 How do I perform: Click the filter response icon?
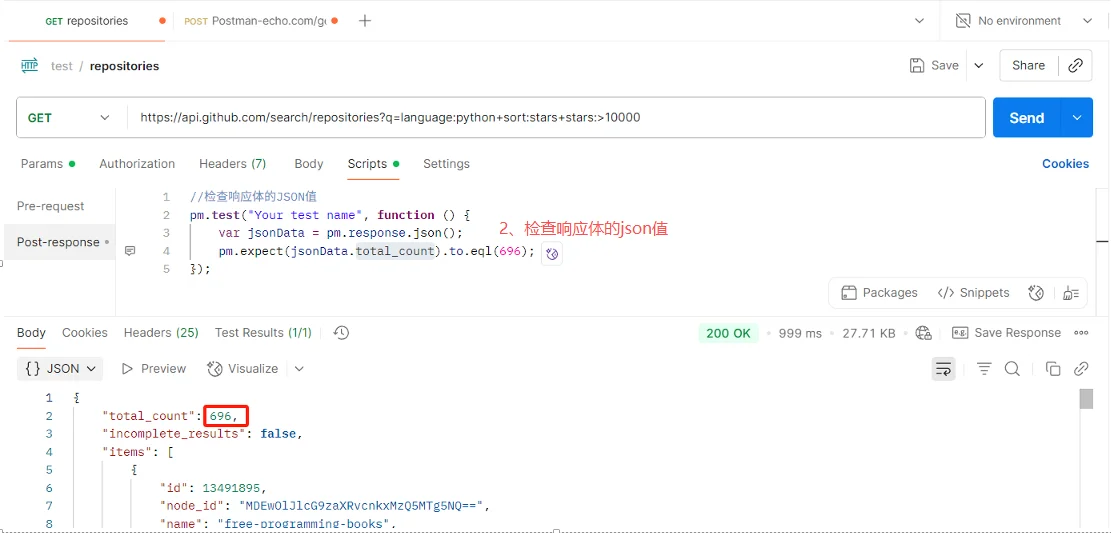point(984,369)
